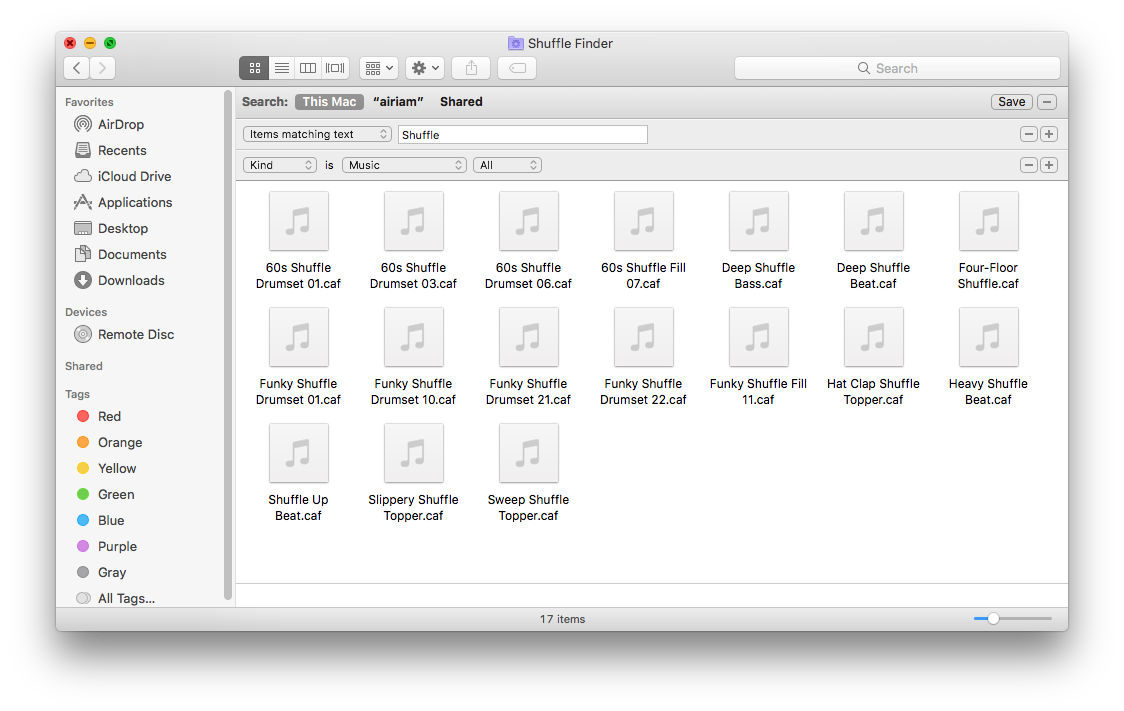This screenshot has height=711, width=1124.
Task: Switch to icon view
Action: pyautogui.click(x=254, y=68)
